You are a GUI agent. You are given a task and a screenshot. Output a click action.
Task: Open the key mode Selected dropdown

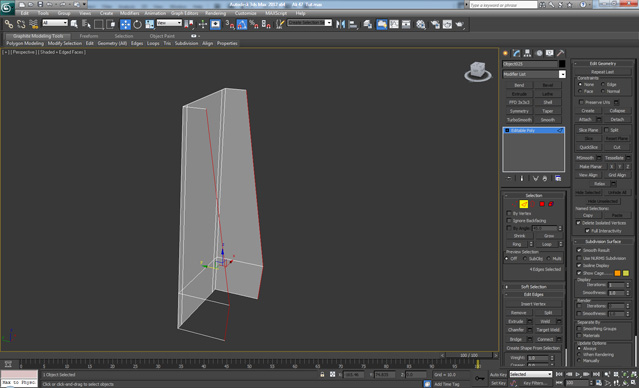point(531,374)
